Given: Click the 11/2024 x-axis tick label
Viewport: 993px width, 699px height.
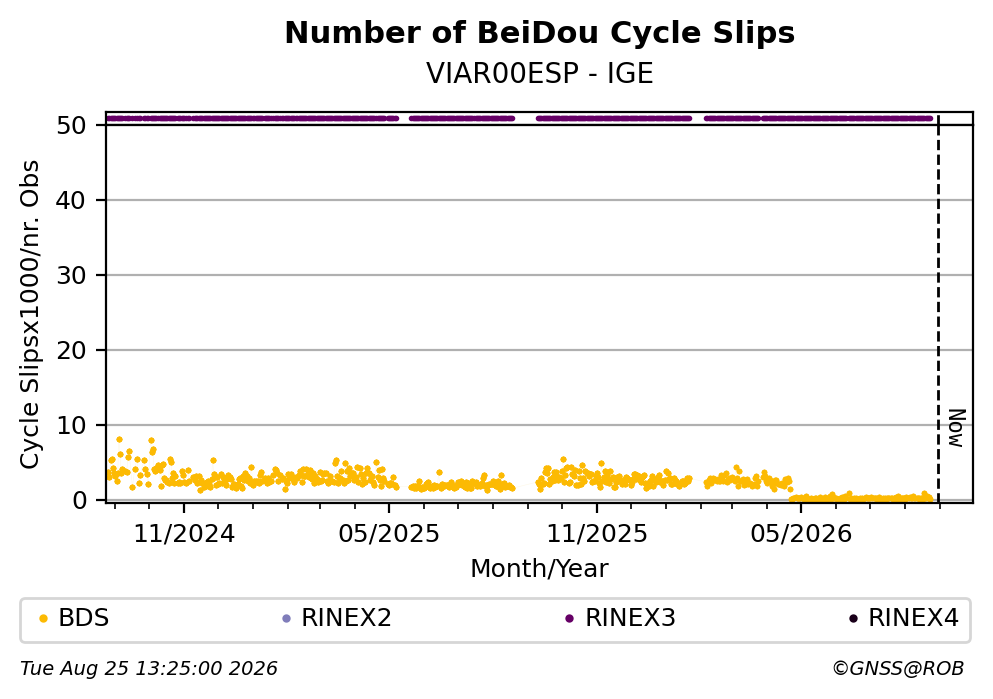Looking at the screenshot, I should tap(184, 534).
